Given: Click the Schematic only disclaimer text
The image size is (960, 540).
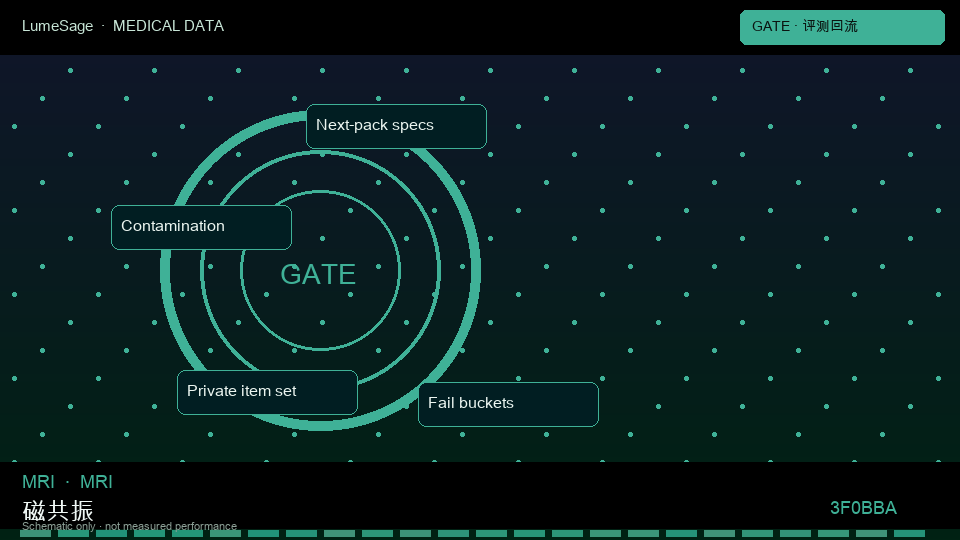Looking at the screenshot, I should [x=59, y=526].
